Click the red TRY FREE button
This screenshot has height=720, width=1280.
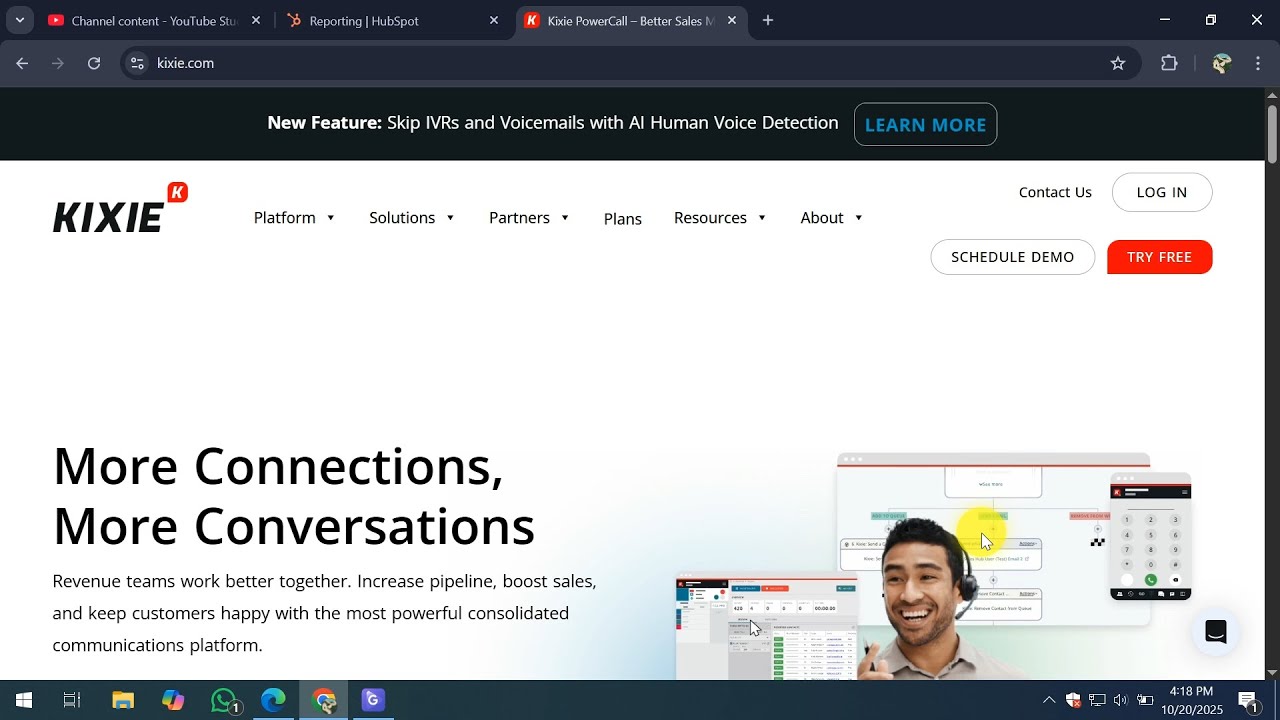(x=1160, y=257)
